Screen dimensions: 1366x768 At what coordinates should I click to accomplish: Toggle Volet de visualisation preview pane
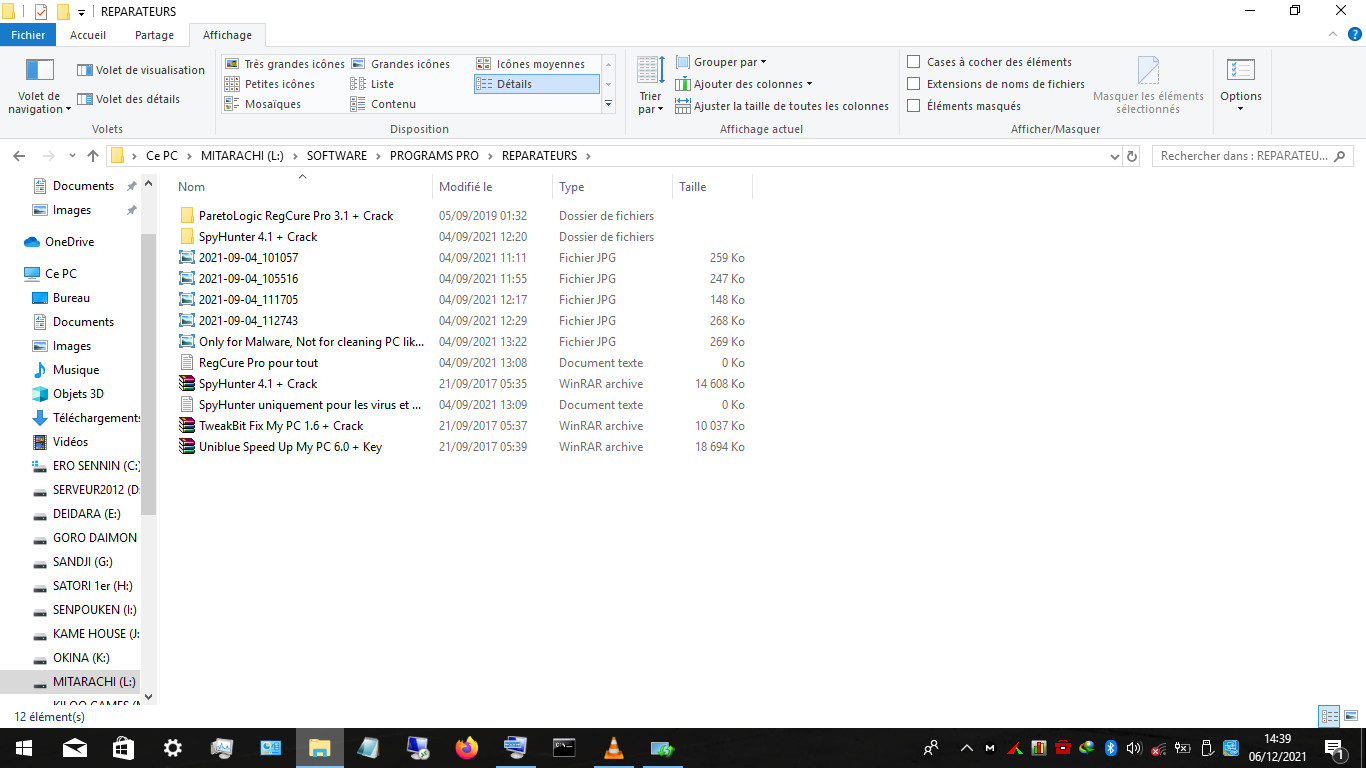tap(141, 70)
